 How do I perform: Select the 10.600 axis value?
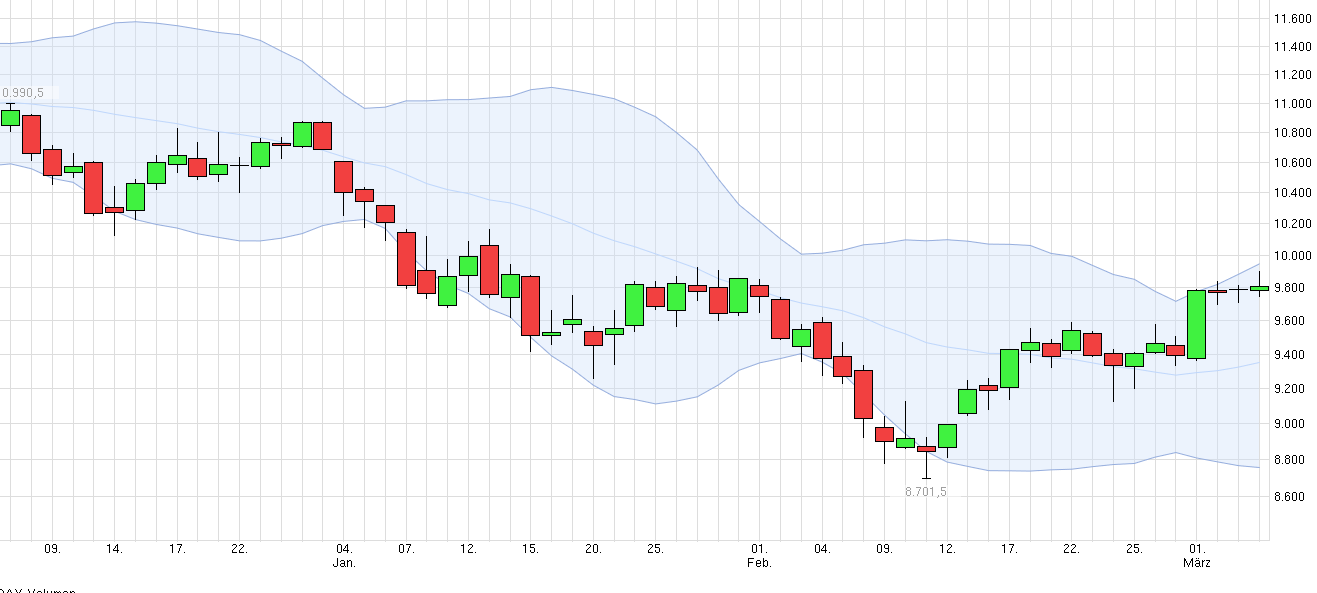1292,163
